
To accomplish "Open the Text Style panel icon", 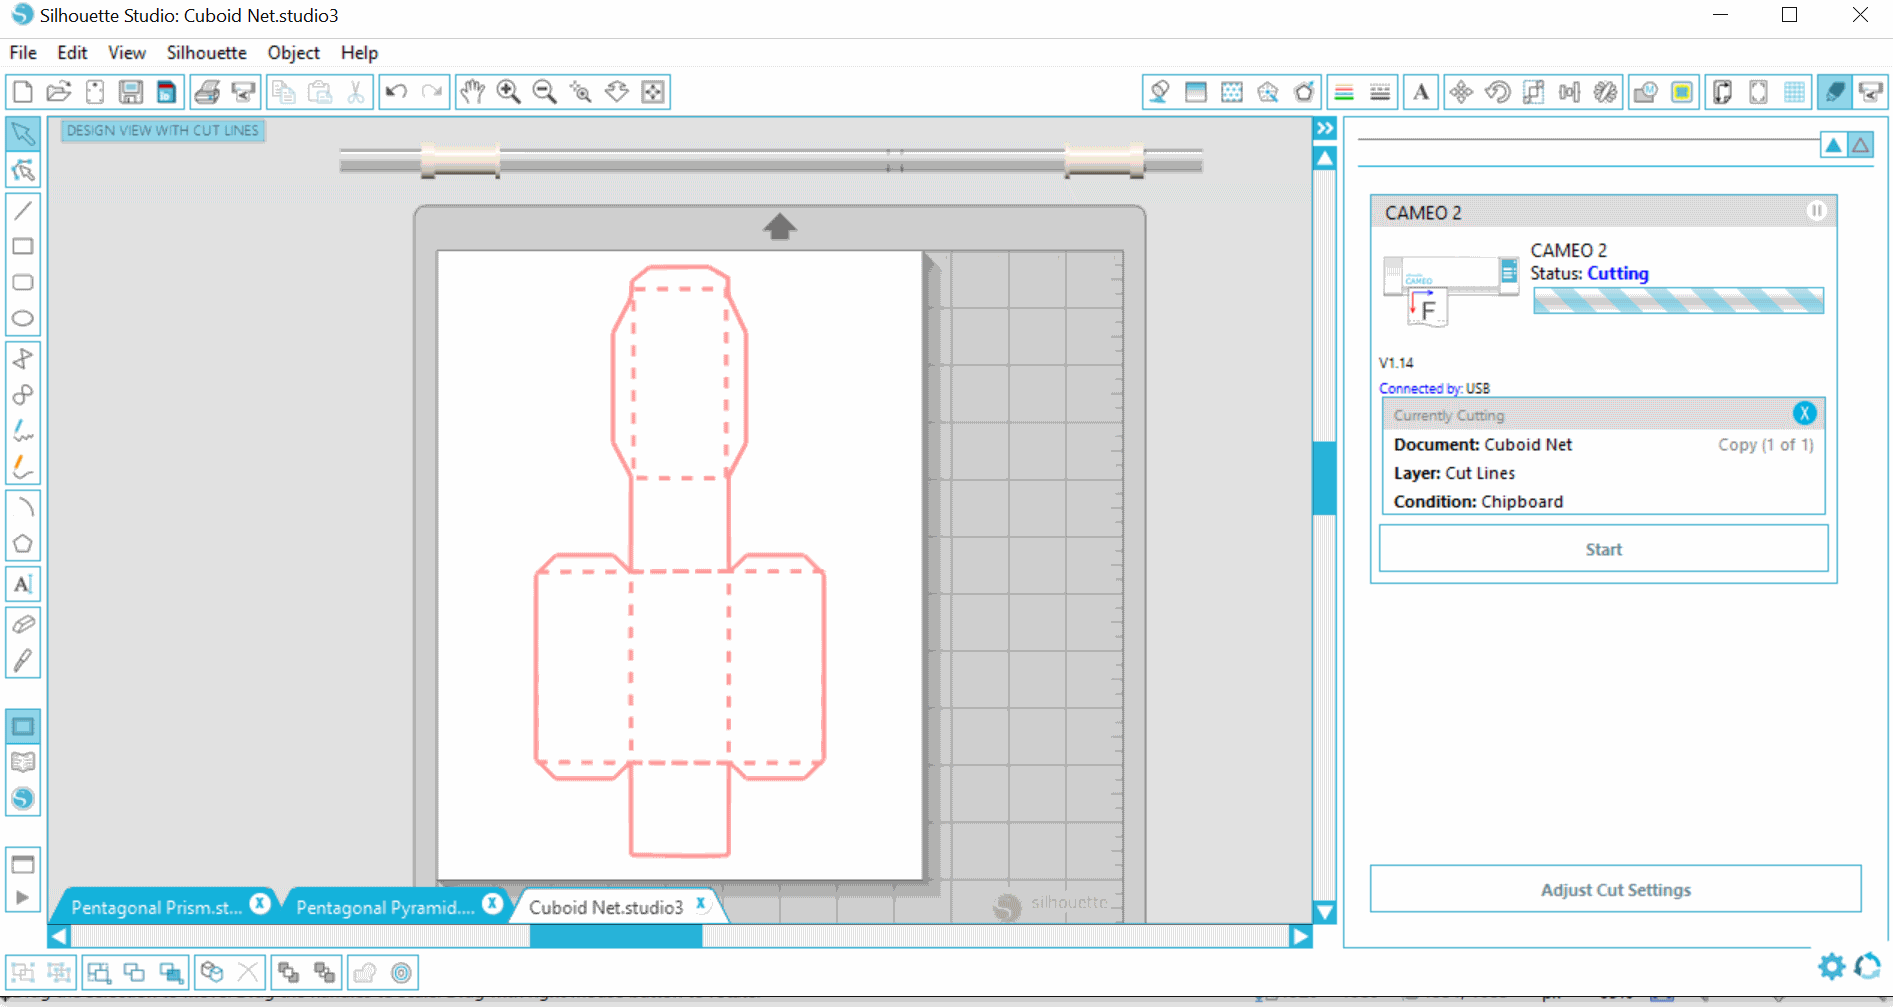I will click(x=1420, y=92).
